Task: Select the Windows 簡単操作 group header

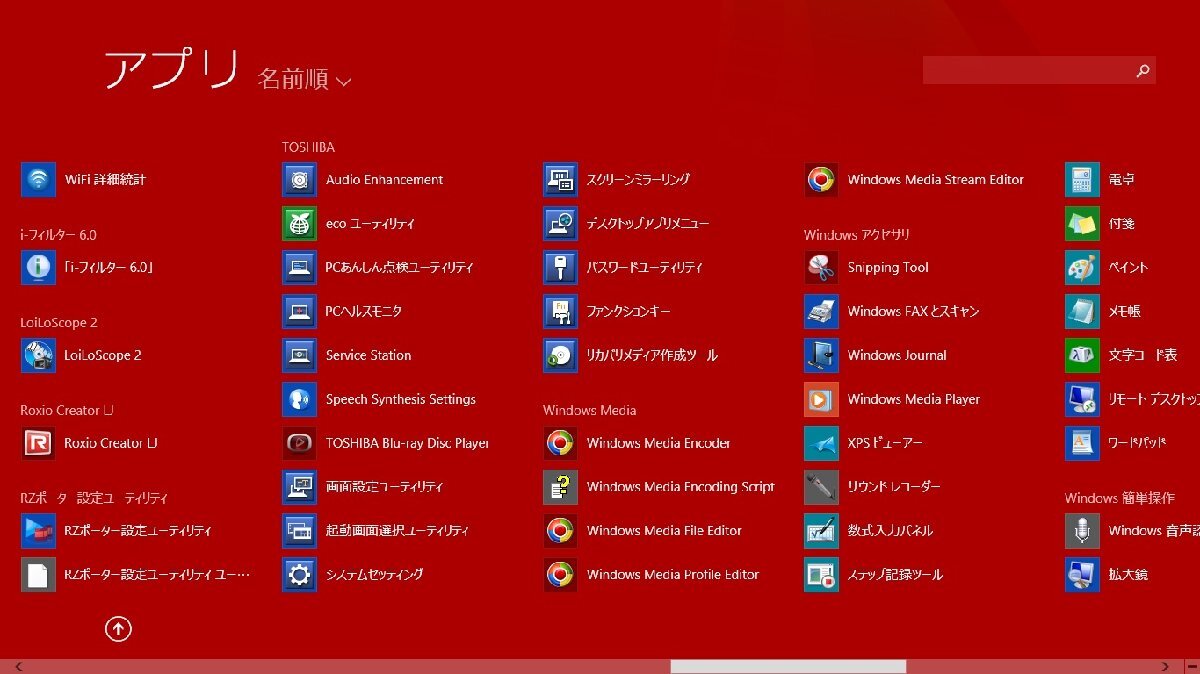Action: [x=1119, y=498]
